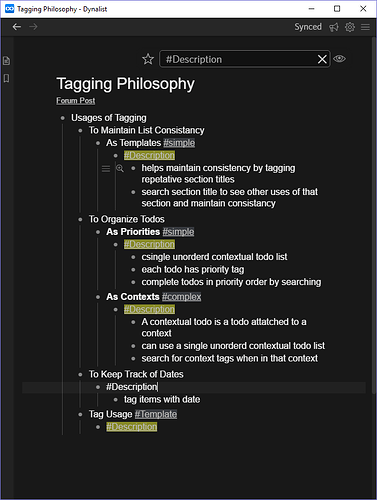377x500 pixels.
Task: Open the settings gear icon
Action: tap(350, 27)
